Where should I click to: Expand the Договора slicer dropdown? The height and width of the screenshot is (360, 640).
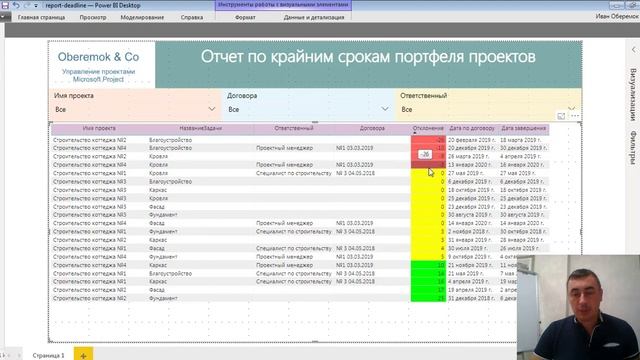(384, 109)
